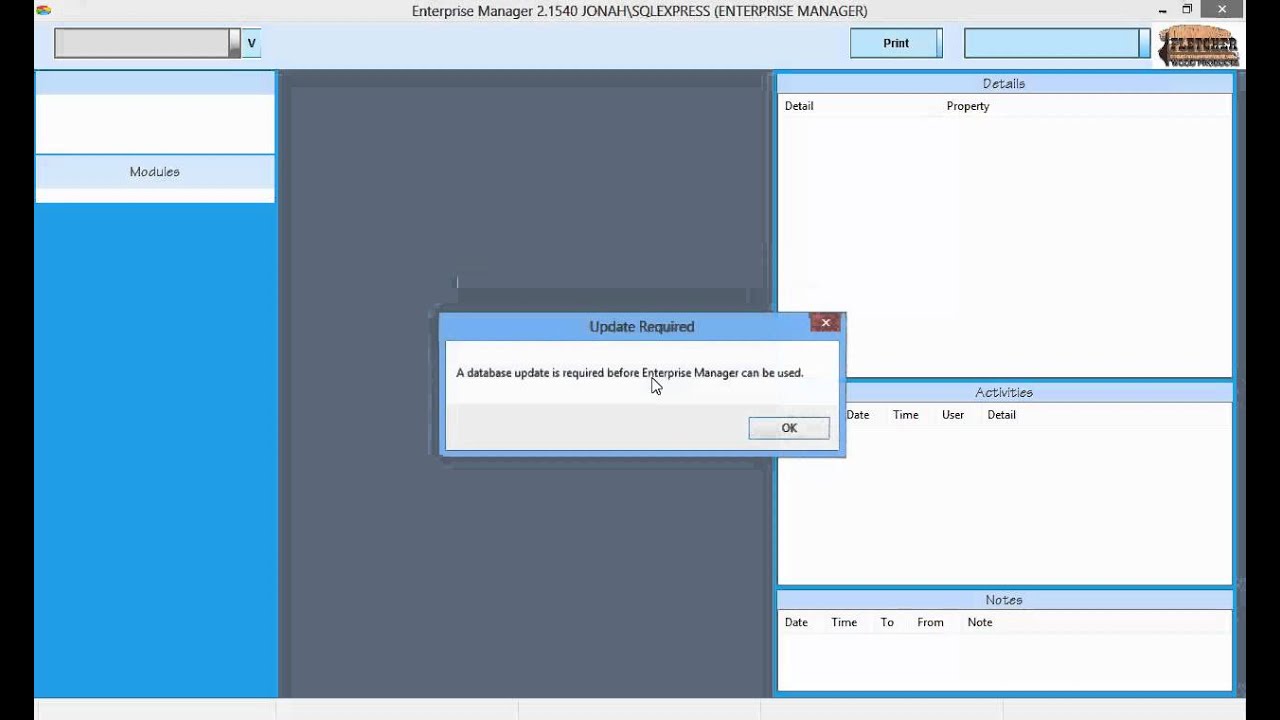
Task: Click Time column in Notes table
Action: [844, 622]
